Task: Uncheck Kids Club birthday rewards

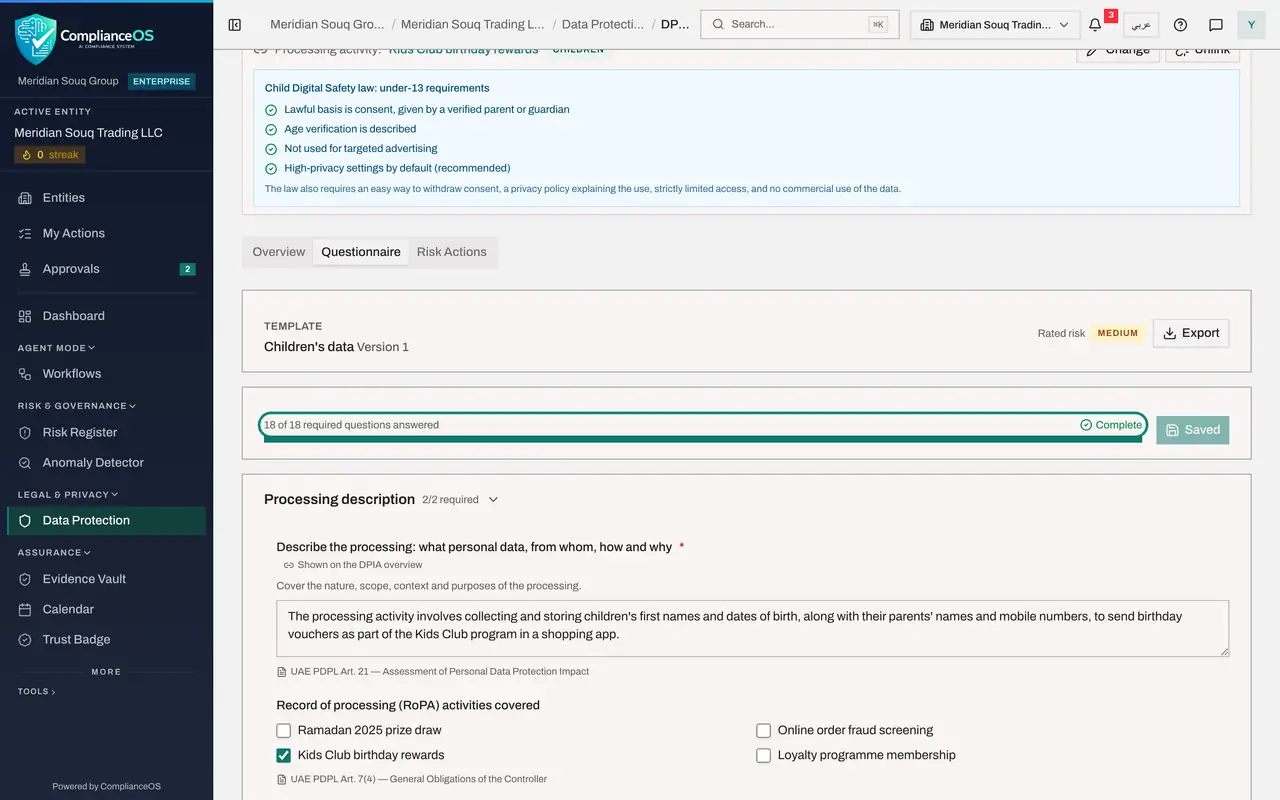Action: pyautogui.click(x=284, y=755)
